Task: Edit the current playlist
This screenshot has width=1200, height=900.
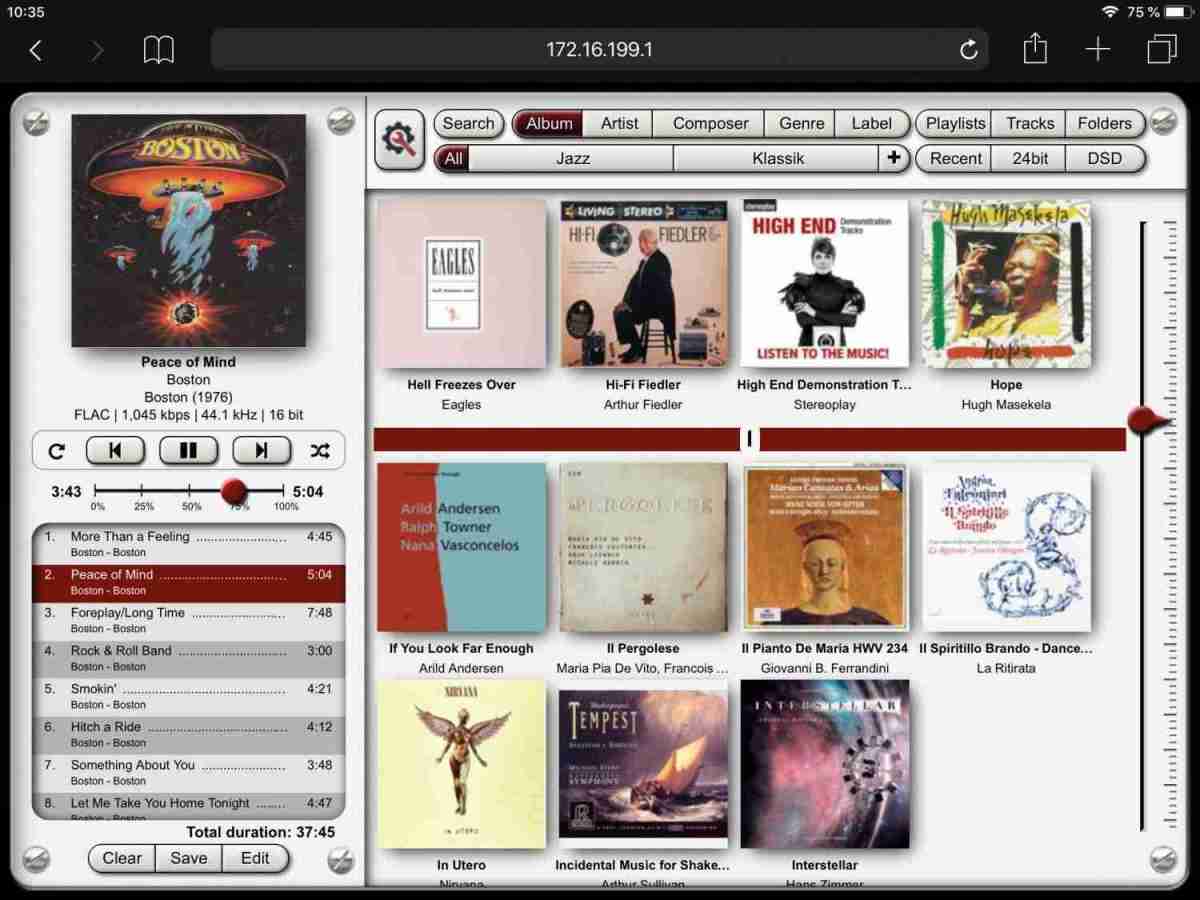Action: point(255,858)
